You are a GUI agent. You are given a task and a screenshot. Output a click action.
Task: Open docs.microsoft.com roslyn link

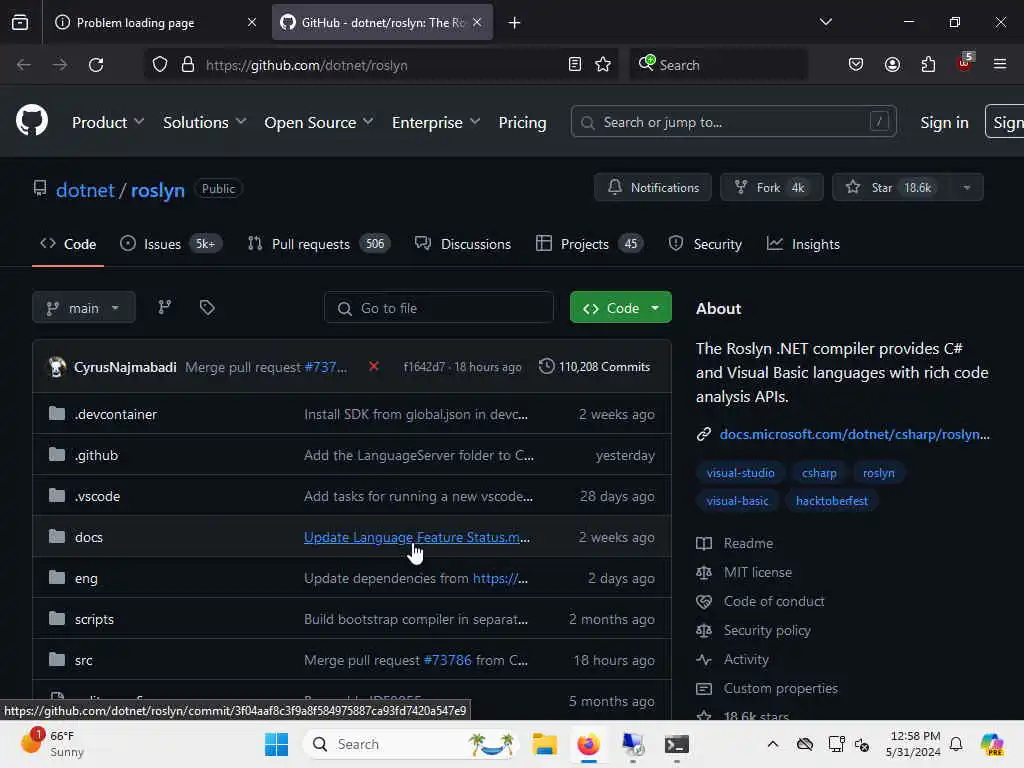click(854, 434)
